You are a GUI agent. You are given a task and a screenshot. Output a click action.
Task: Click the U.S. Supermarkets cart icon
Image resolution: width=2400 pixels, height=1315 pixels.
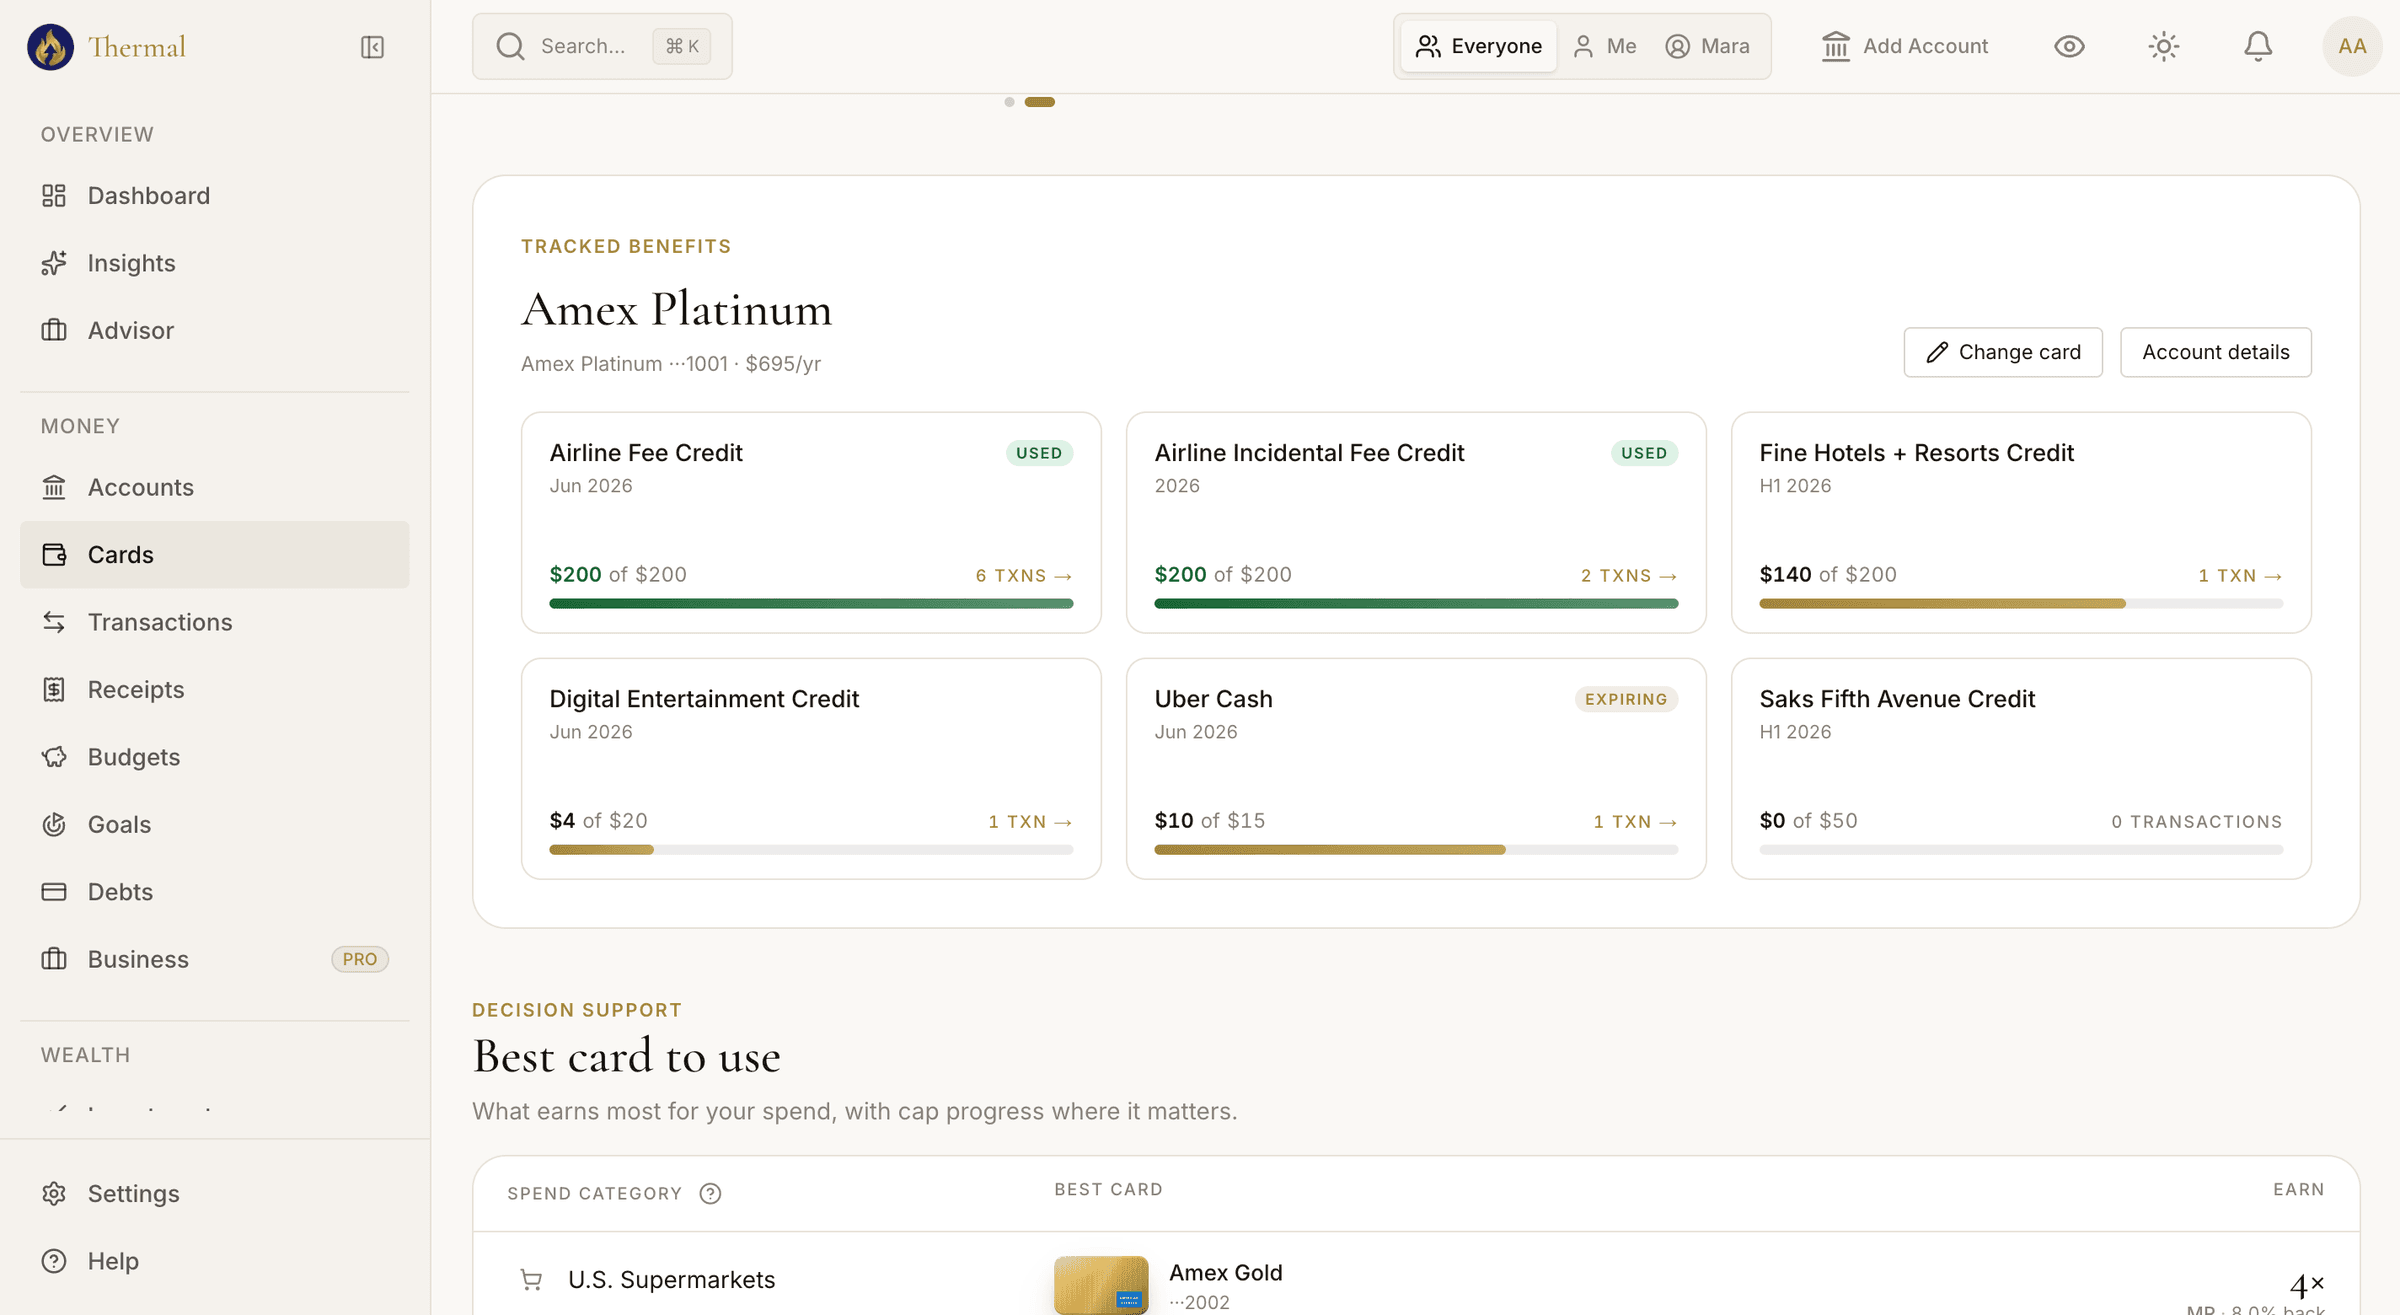coord(531,1279)
